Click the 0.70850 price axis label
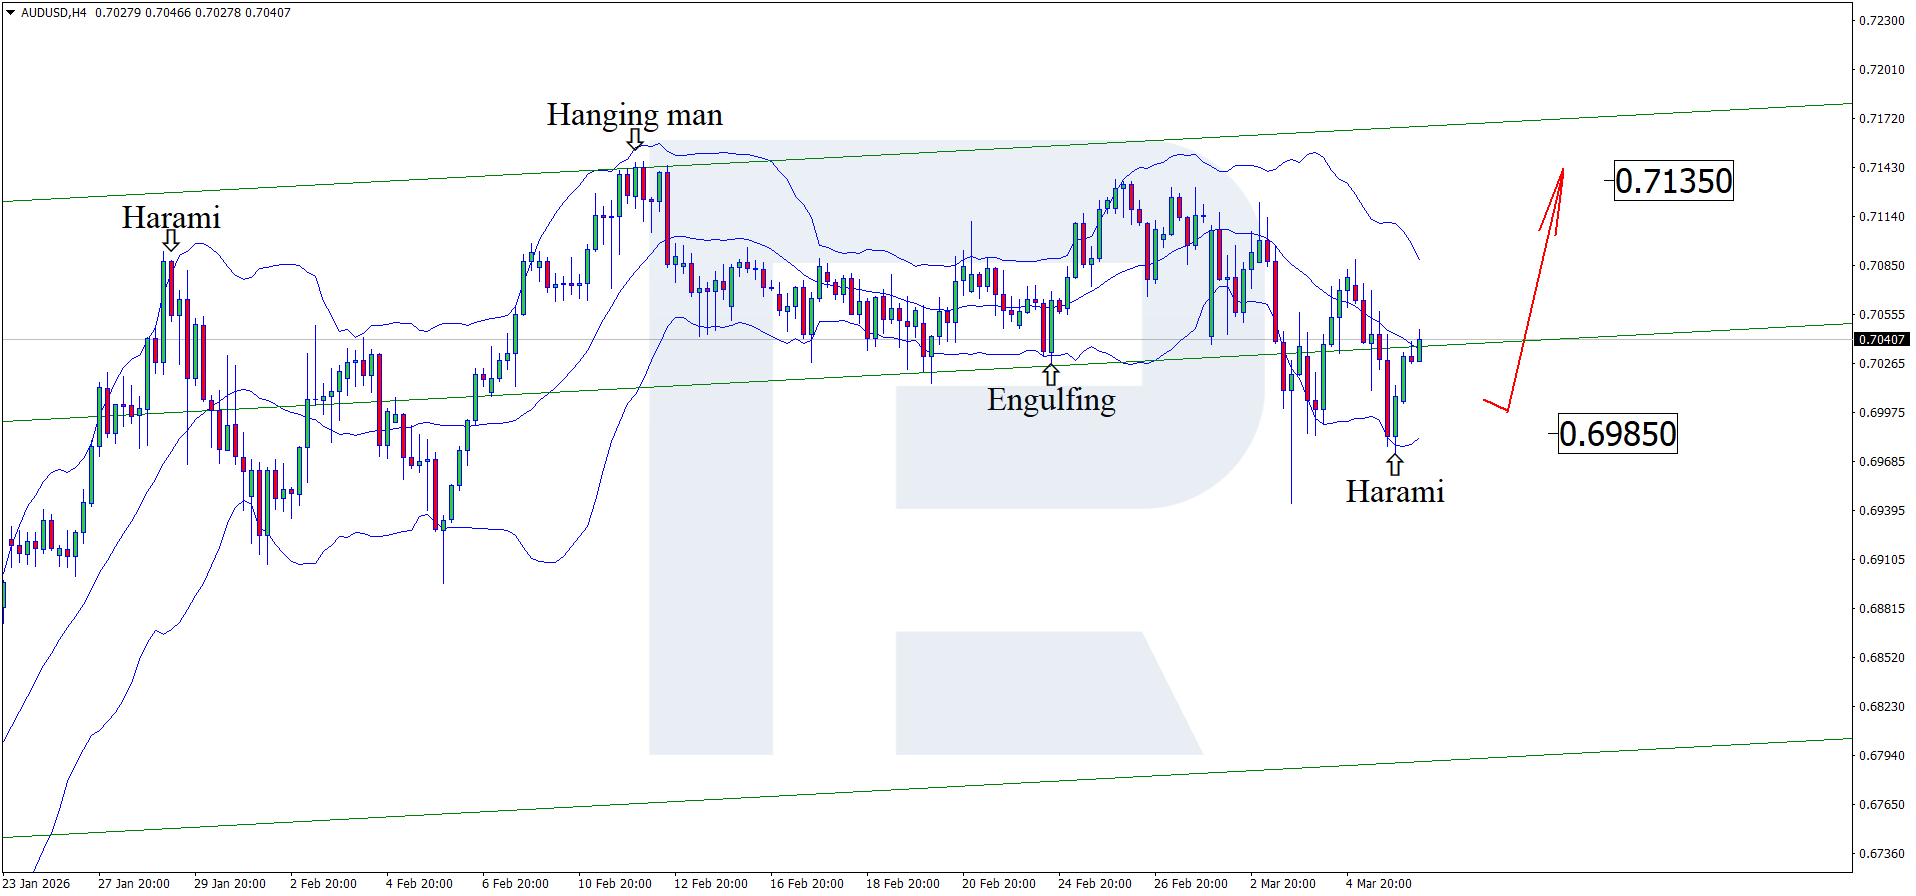The image size is (1916, 896). coord(1881,266)
